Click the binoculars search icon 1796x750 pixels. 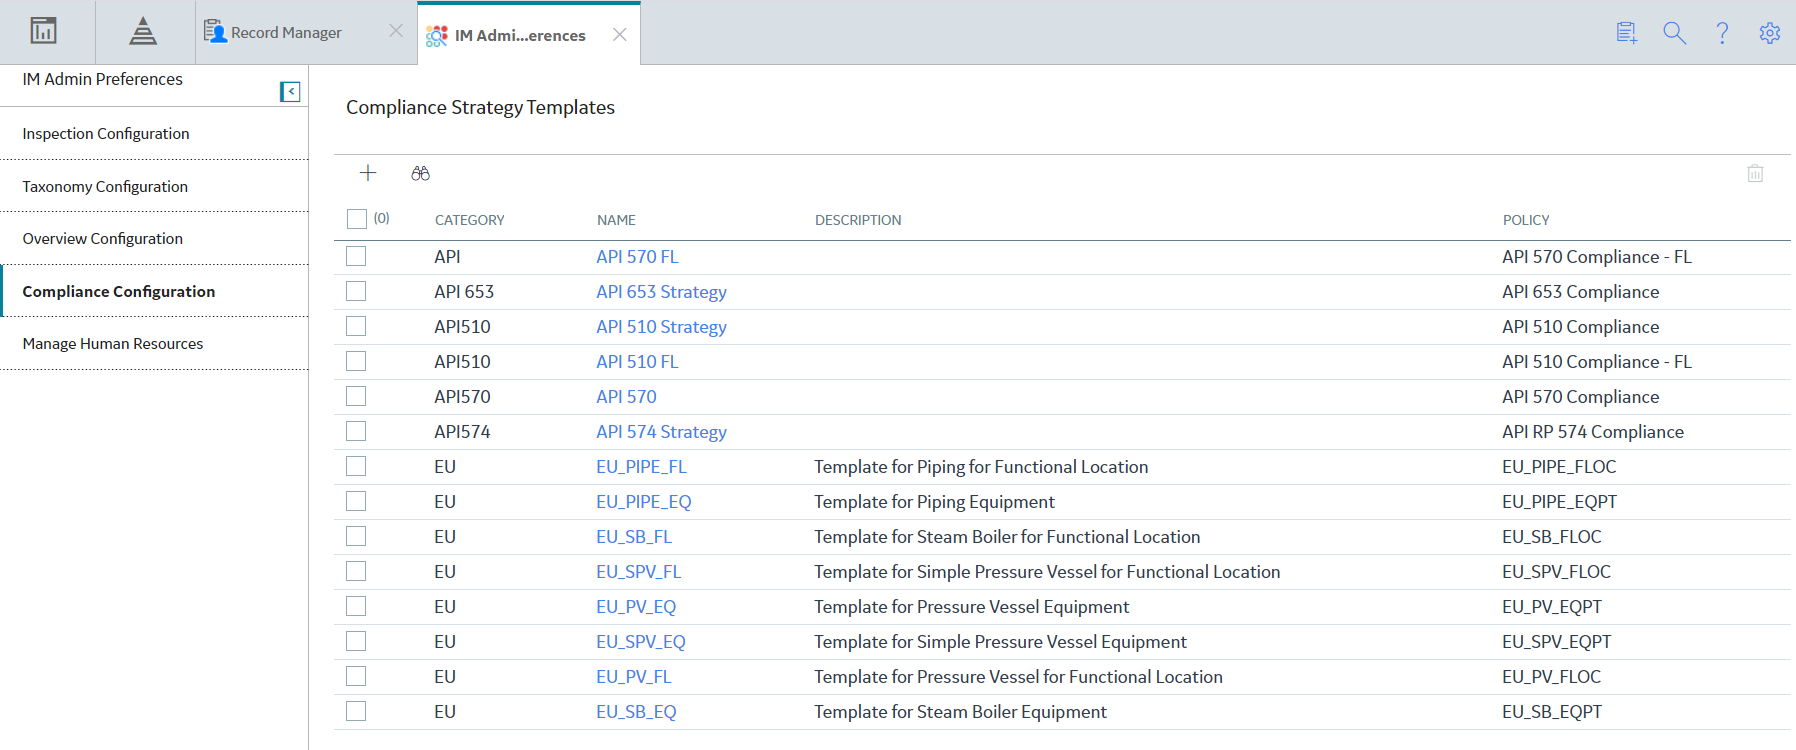coord(420,173)
